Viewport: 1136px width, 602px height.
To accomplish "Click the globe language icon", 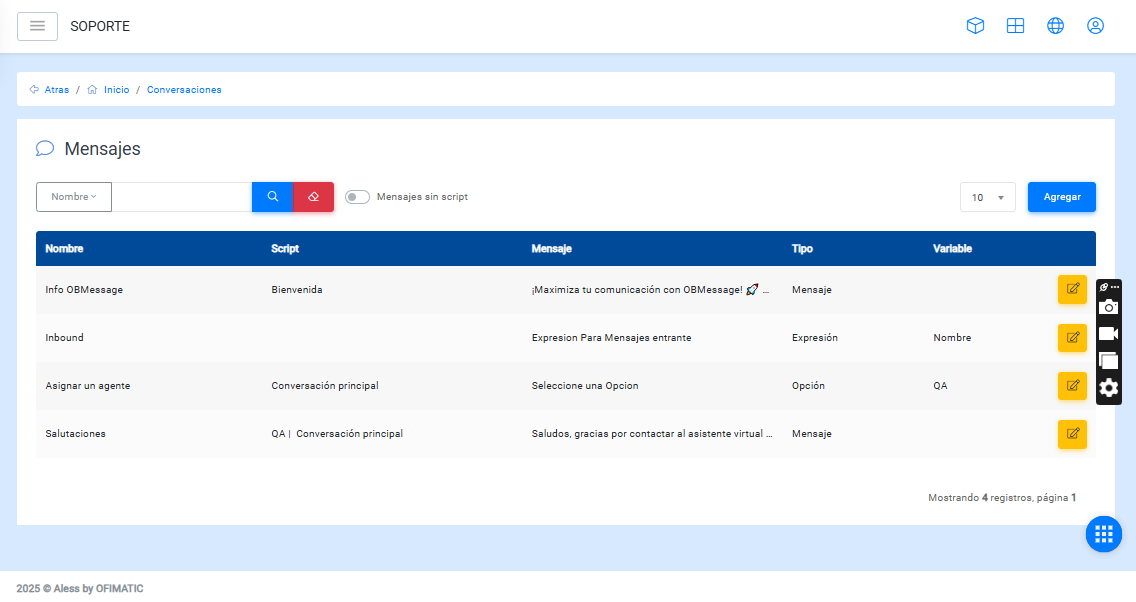I will [1055, 26].
